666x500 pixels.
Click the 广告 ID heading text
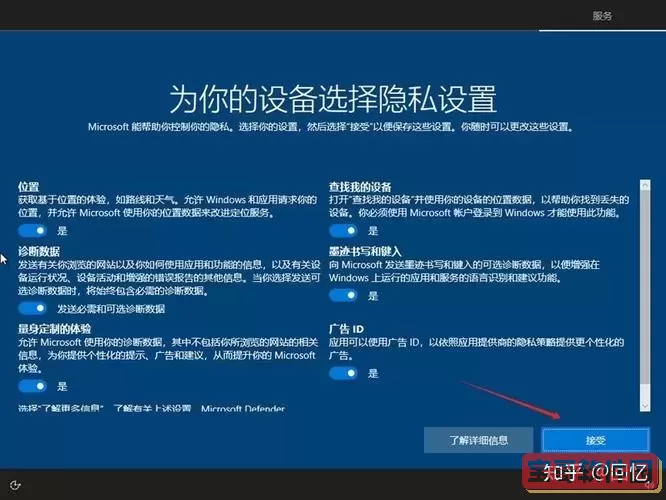click(346, 329)
